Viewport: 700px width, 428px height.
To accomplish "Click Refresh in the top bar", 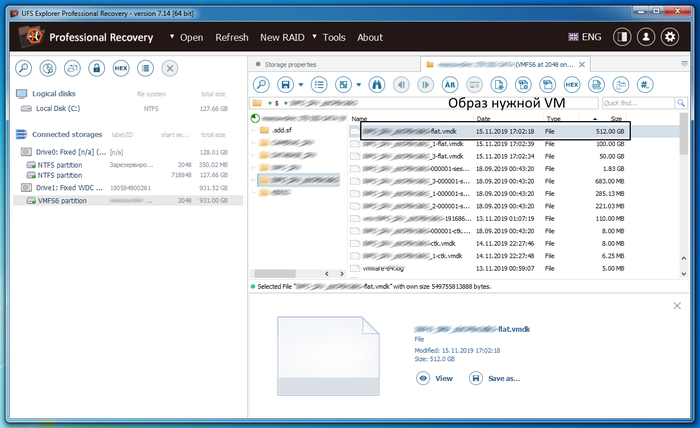I will (231, 37).
